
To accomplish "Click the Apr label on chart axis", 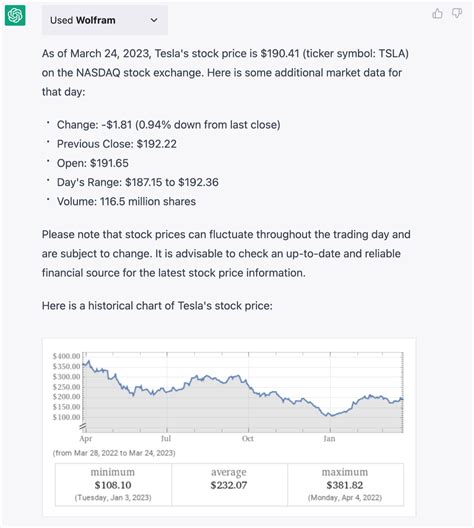I will coord(86,438).
